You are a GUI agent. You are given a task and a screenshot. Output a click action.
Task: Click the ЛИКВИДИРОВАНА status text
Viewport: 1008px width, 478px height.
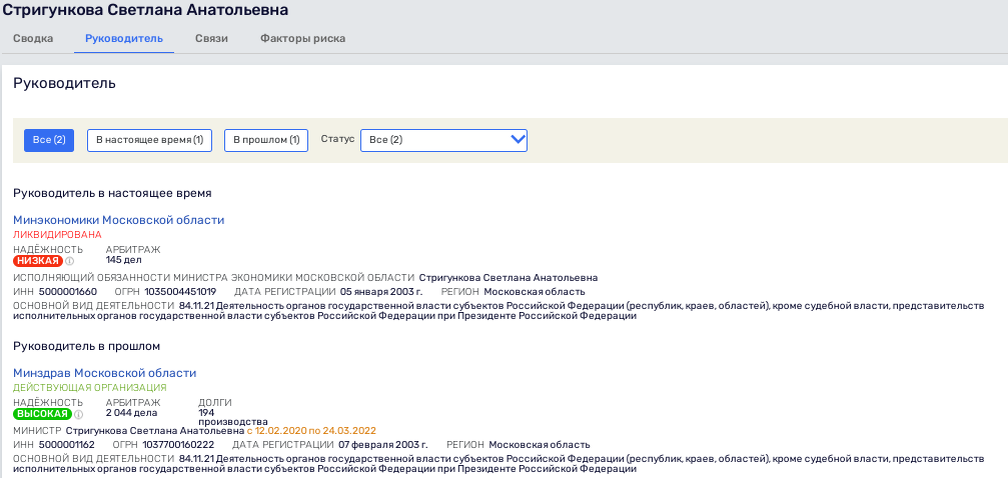click(x=57, y=235)
